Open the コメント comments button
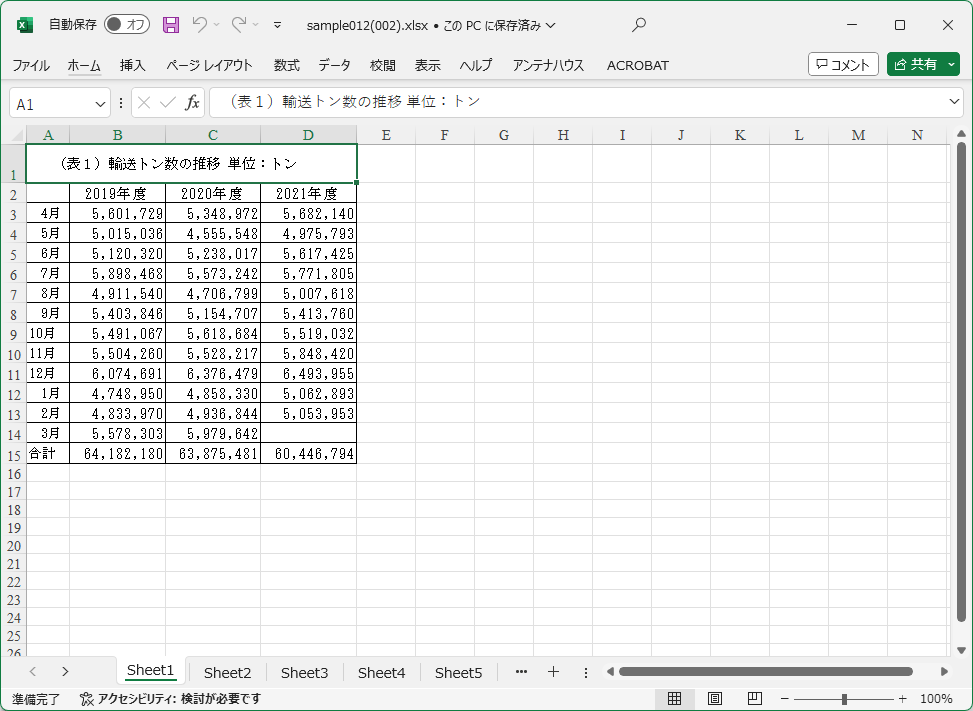973x711 pixels. [x=843, y=64]
